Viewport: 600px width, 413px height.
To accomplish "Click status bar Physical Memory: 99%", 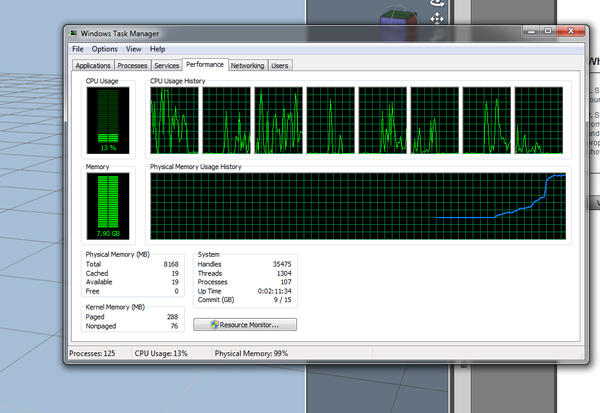I will tap(251, 353).
